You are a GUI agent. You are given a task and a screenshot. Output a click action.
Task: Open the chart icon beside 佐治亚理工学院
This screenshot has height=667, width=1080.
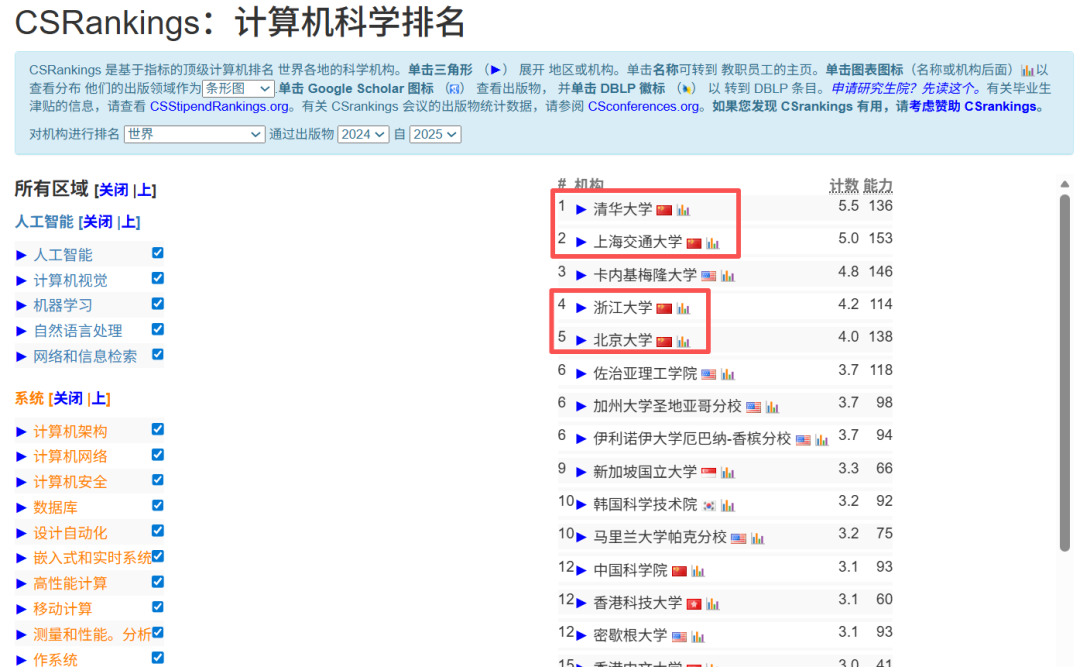click(x=727, y=374)
